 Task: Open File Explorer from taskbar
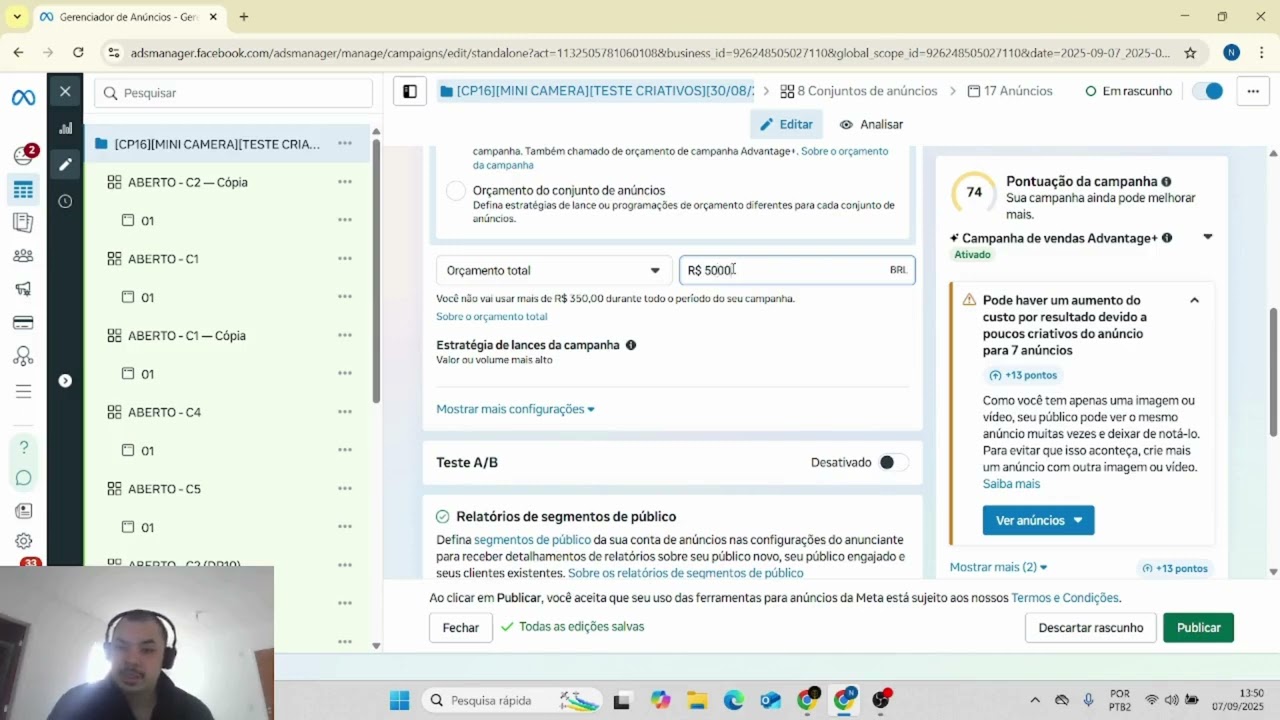[x=696, y=700]
